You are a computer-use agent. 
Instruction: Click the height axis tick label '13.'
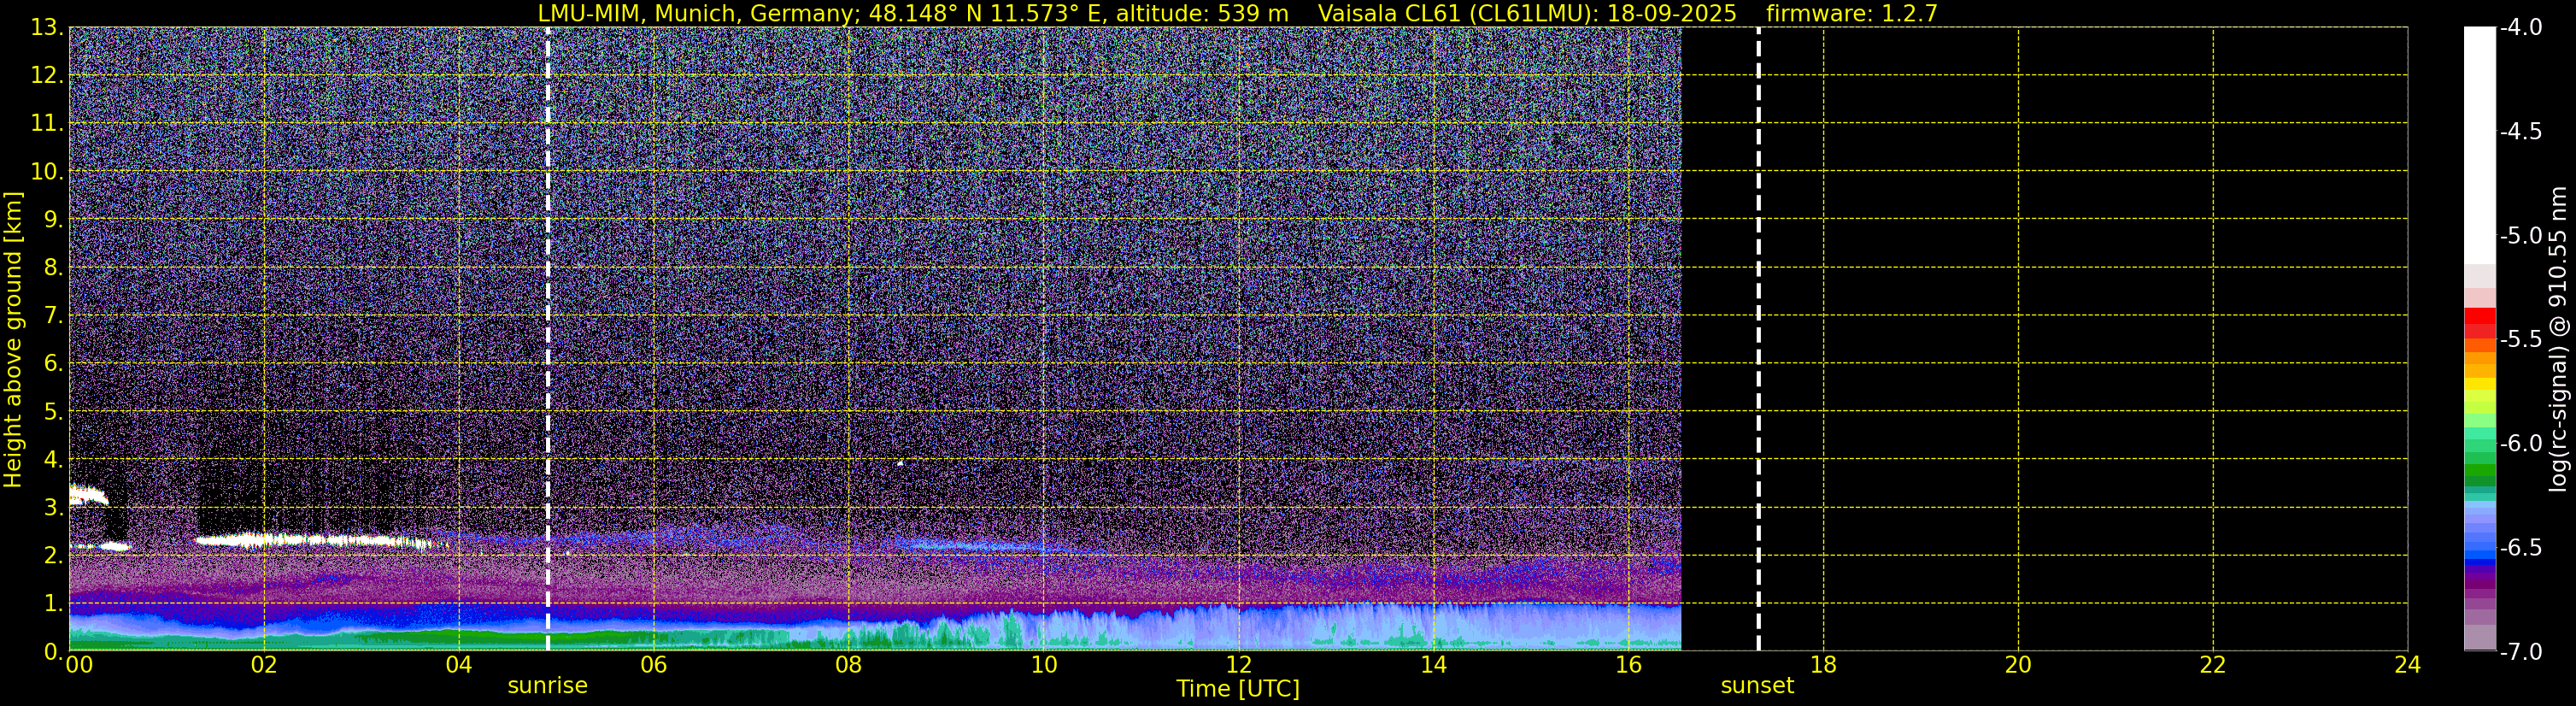click(47, 28)
